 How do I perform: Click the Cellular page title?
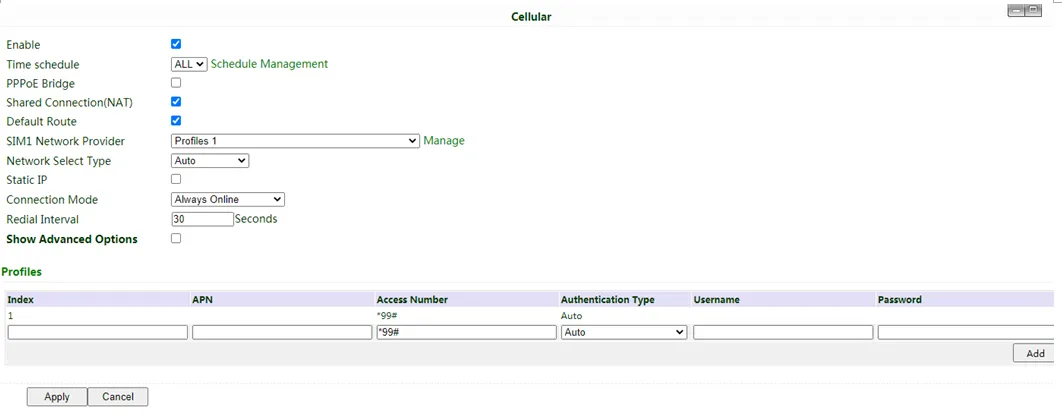(531, 16)
